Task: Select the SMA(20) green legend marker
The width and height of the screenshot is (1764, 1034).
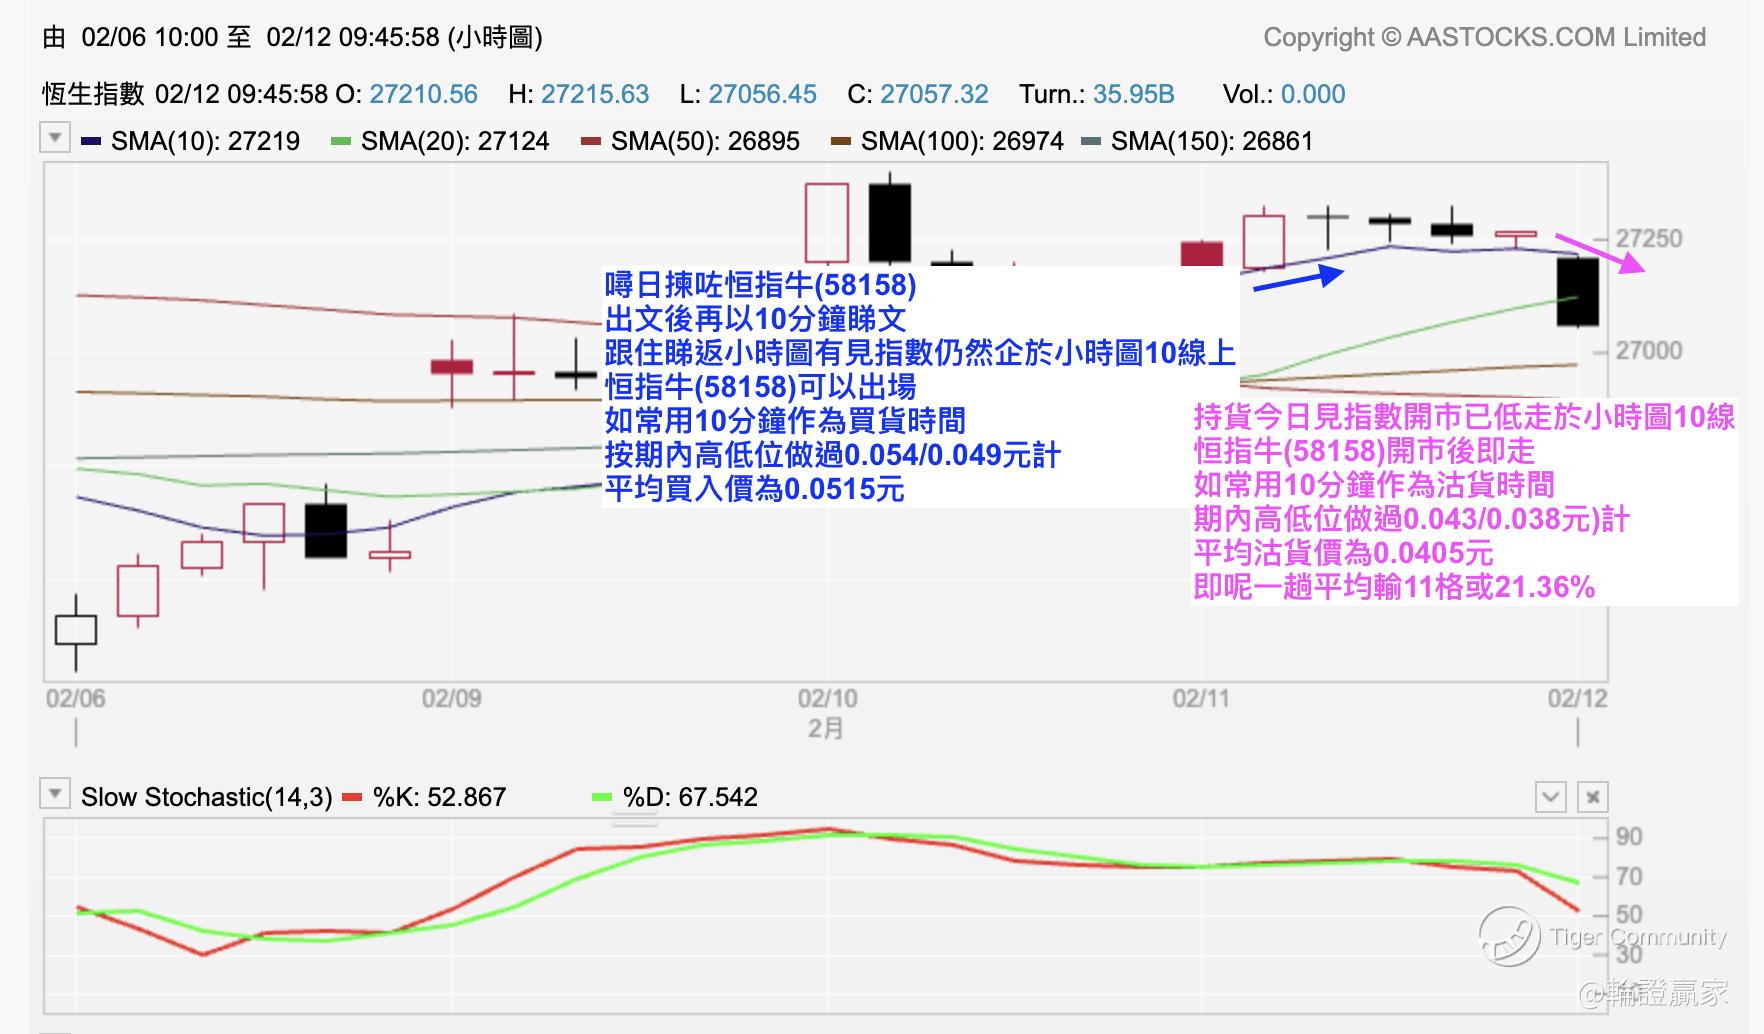Action: pos(341,142)
